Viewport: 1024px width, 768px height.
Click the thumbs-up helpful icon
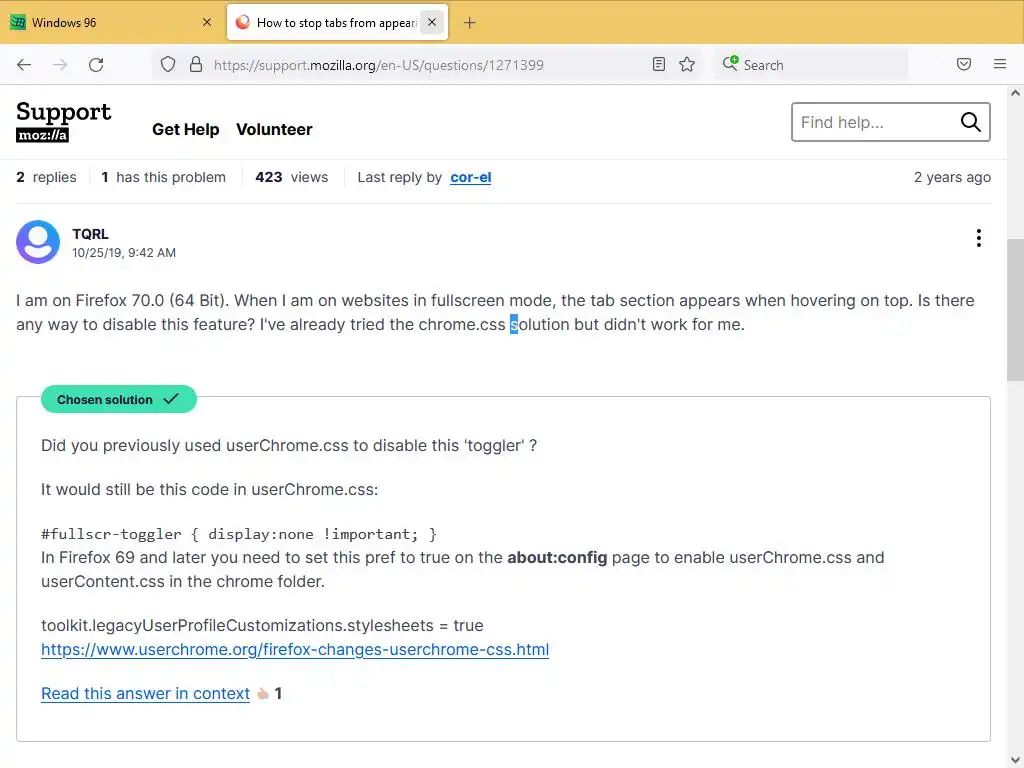coord(263,694)
